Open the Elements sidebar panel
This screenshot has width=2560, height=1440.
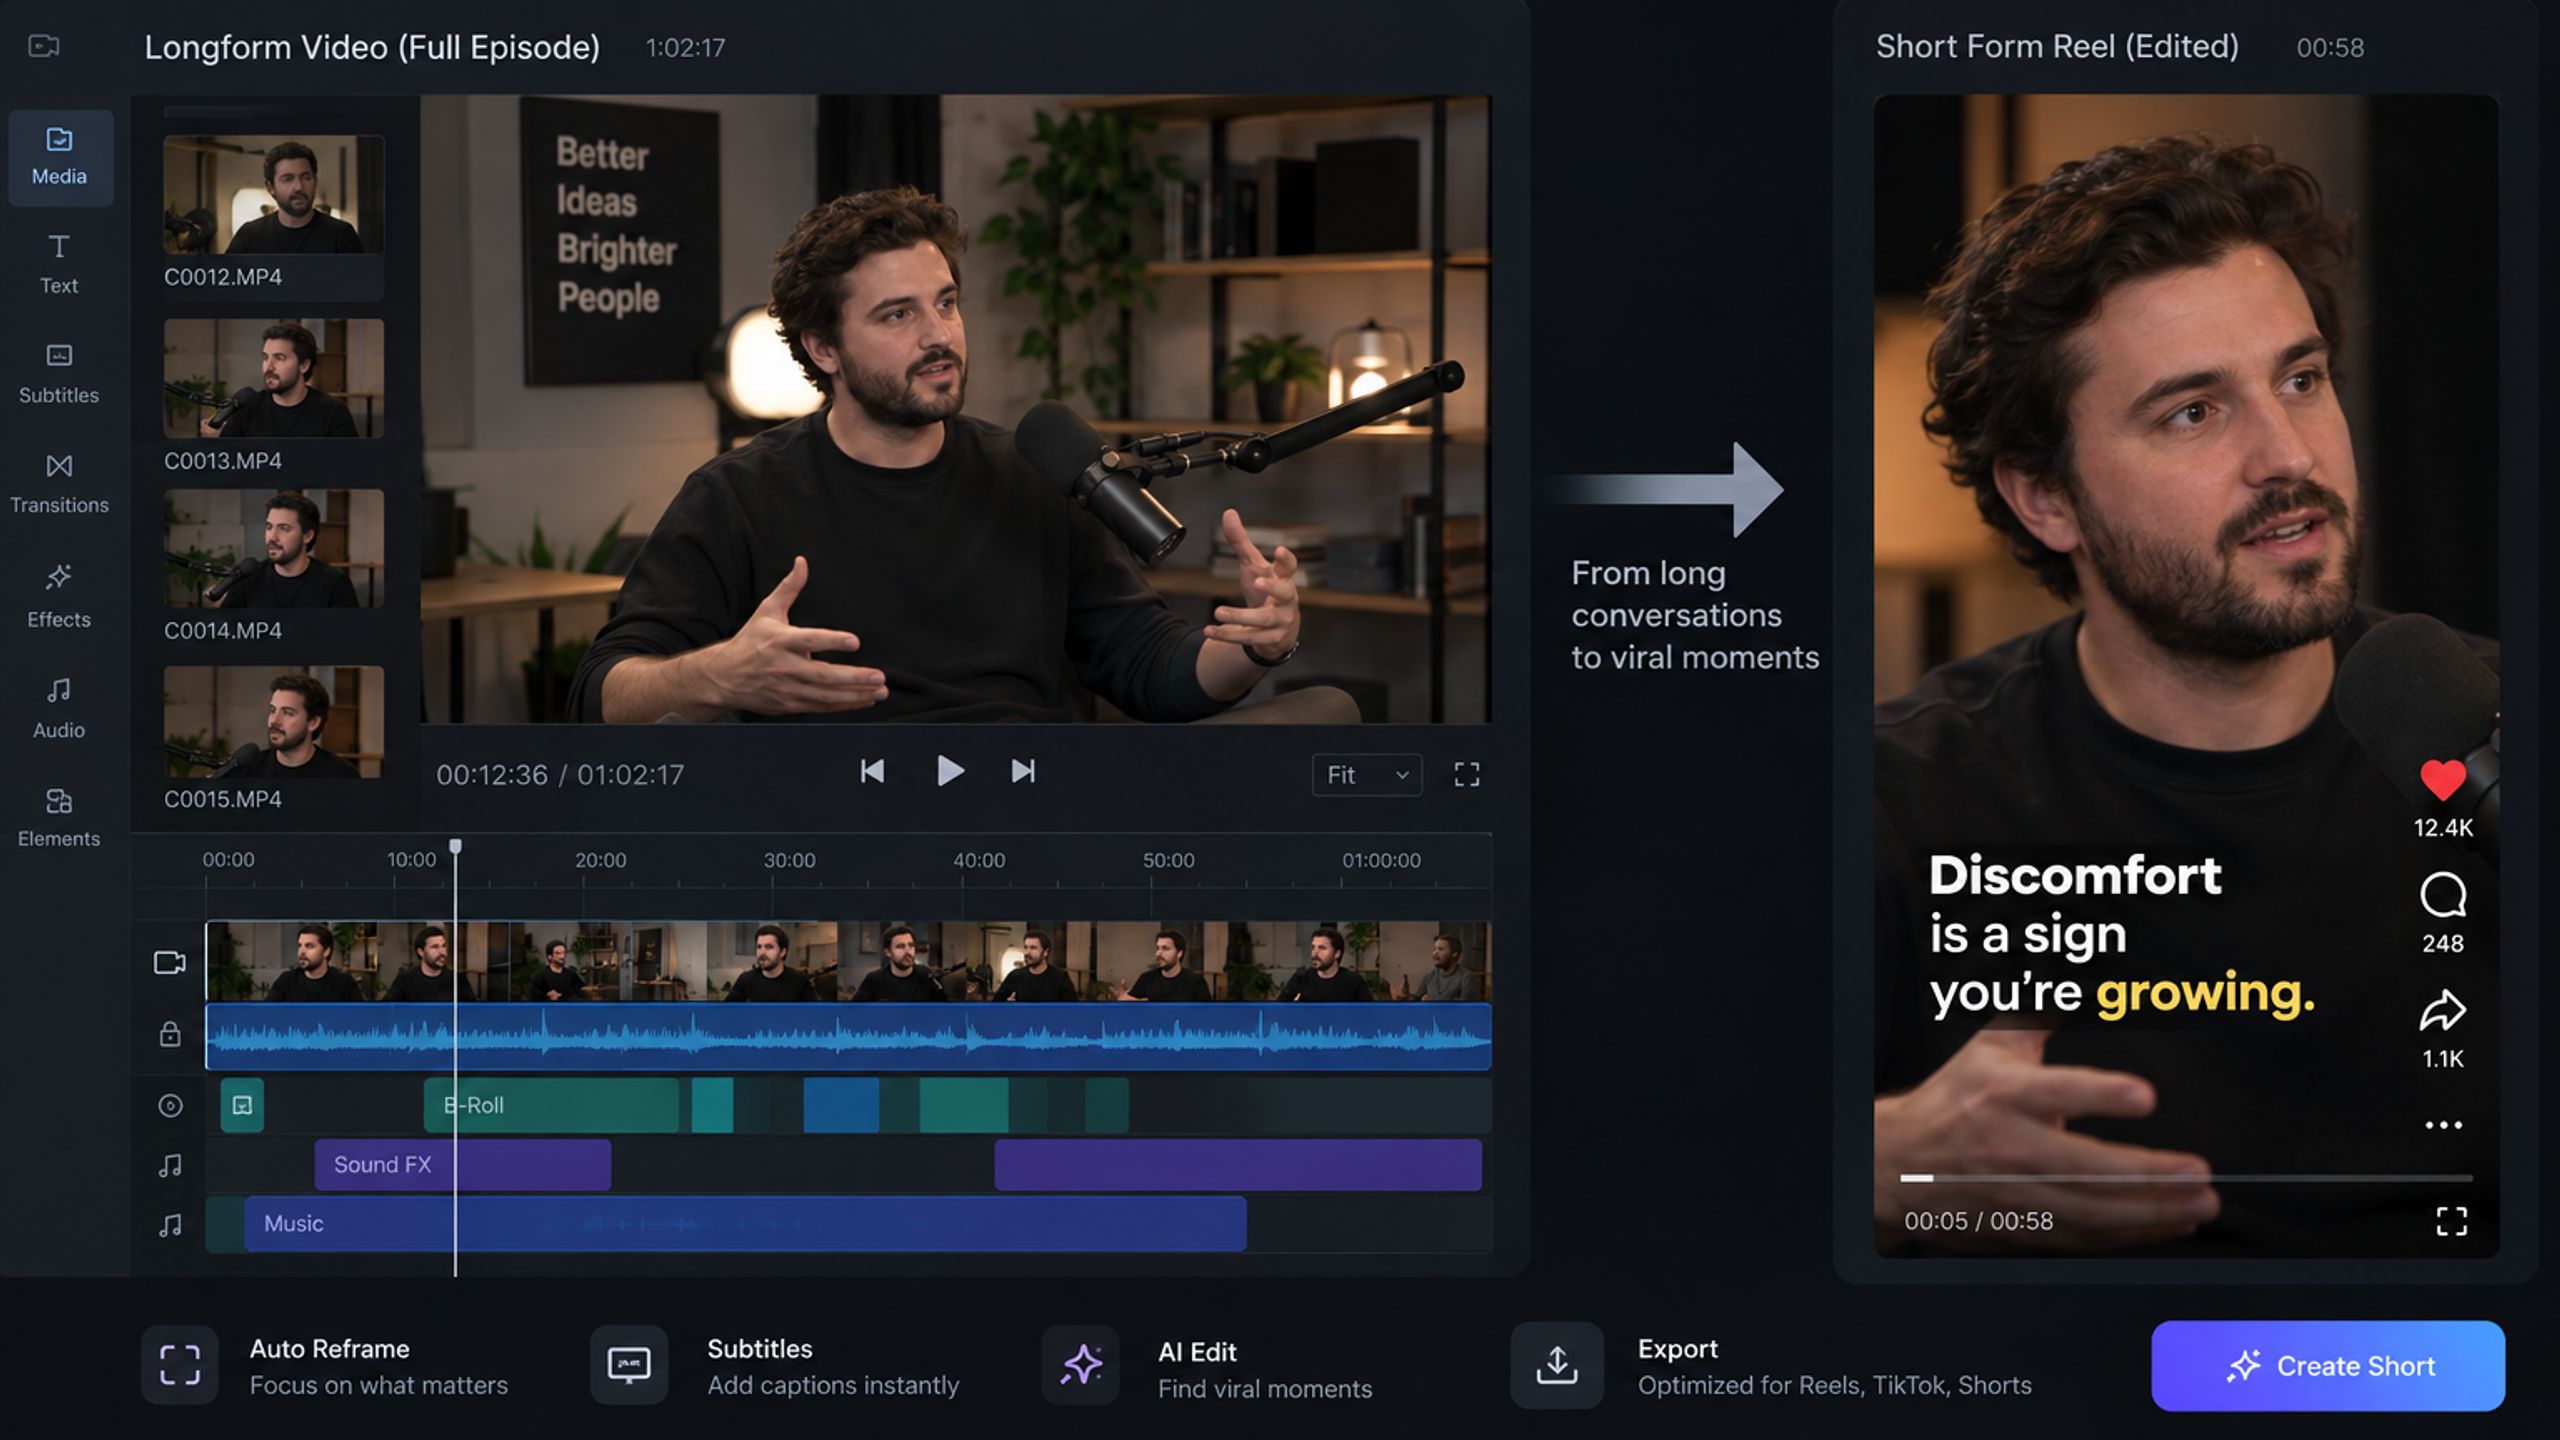point(59,818)
